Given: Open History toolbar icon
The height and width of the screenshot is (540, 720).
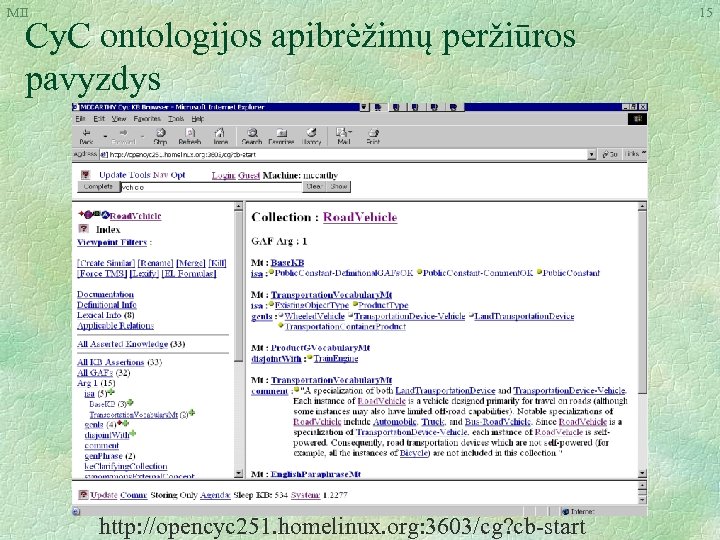Looking at the screenshot, I should pos(311,136).
